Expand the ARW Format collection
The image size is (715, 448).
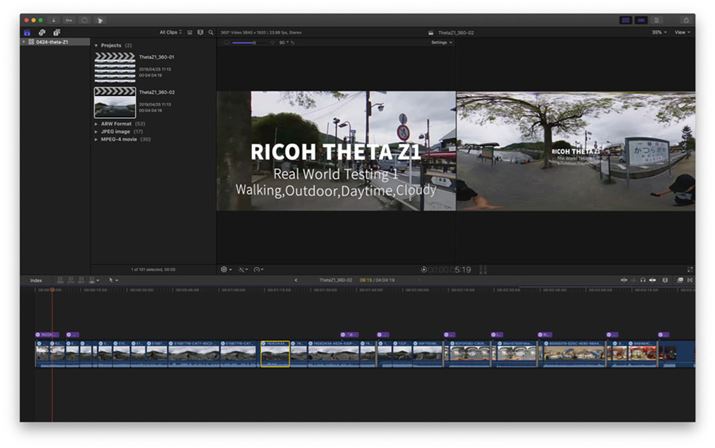coord(96,123)
